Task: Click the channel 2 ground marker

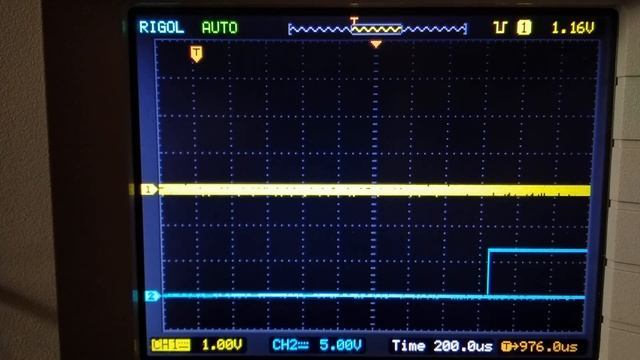Action: click(152, 296)
